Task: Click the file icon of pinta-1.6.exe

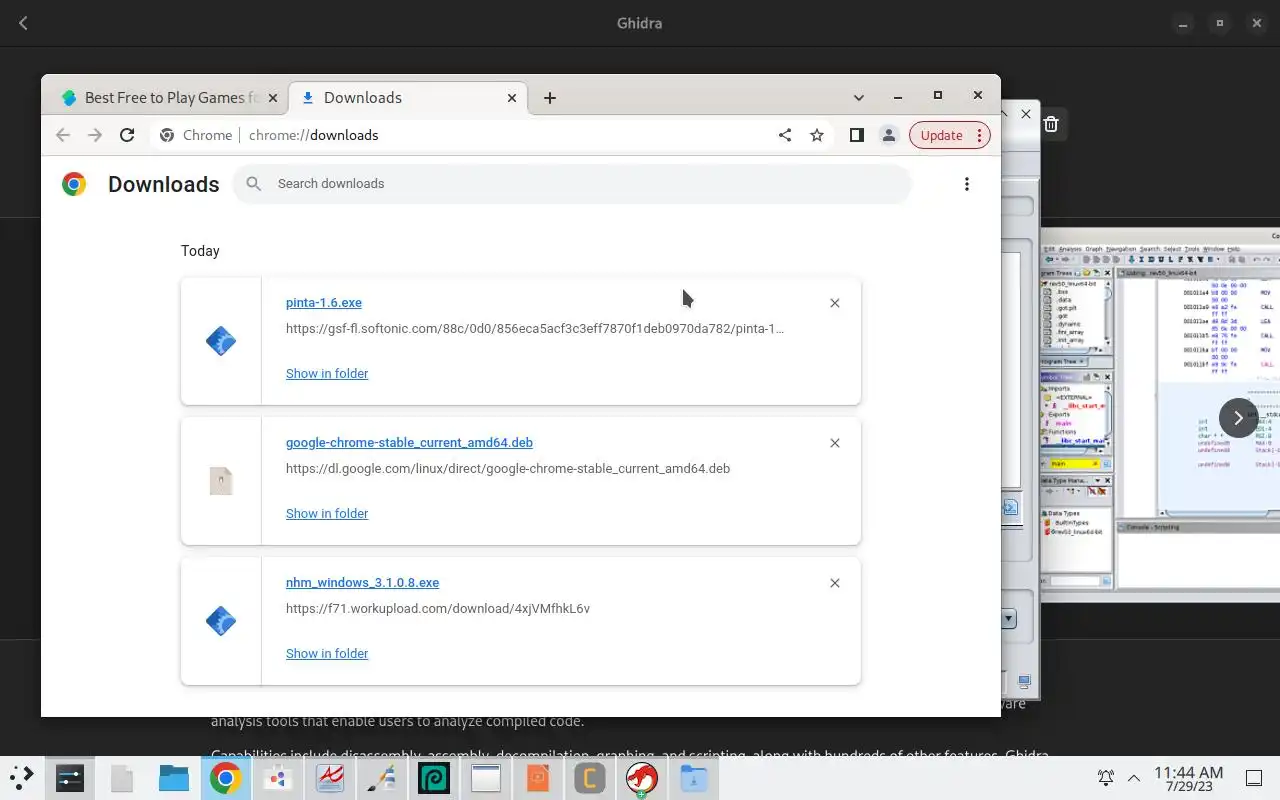Action: 221,341
